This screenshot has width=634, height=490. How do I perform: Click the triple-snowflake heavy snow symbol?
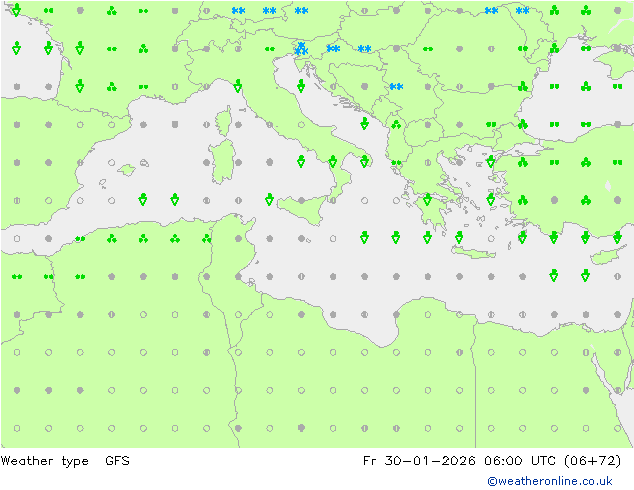pyautogui.click(x=301, y=49)
